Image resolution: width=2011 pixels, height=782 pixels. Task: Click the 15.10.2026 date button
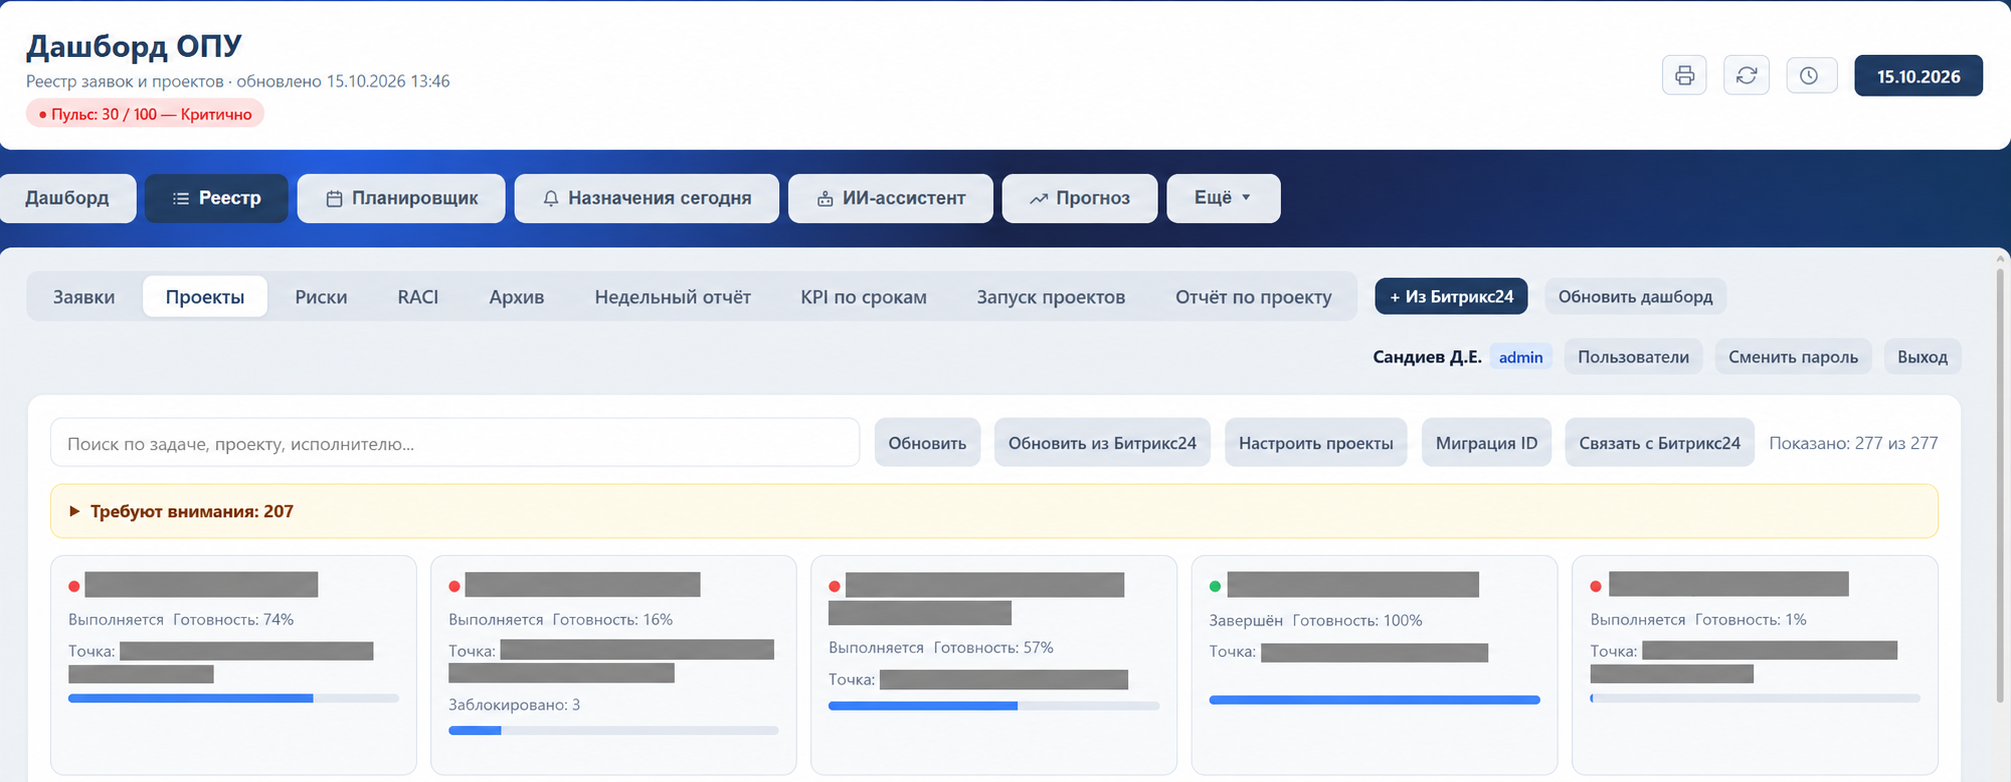click(1918, 76)
